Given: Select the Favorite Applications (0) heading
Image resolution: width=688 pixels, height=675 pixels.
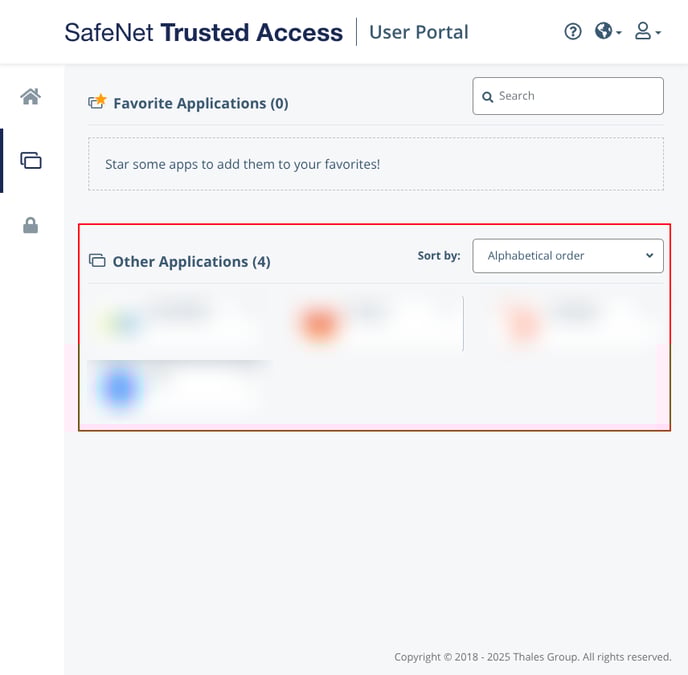Looking at the screenshot, I should [x=200, y=103].
